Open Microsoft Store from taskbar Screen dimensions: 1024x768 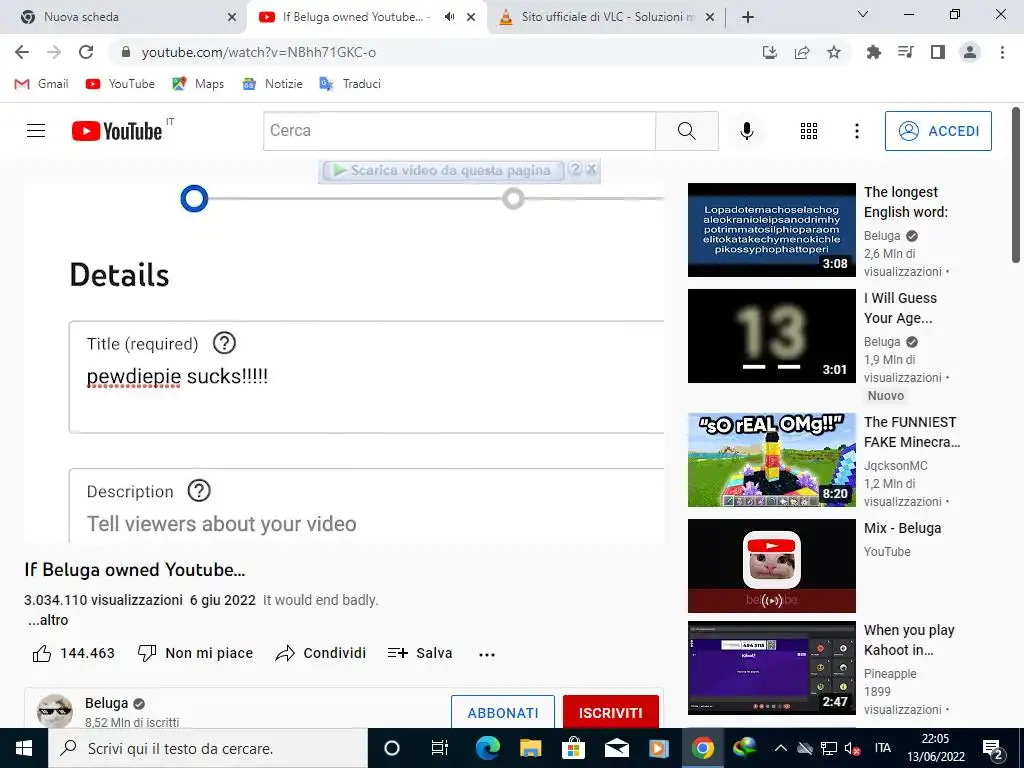pyautogui.click(x=573, y=748)
